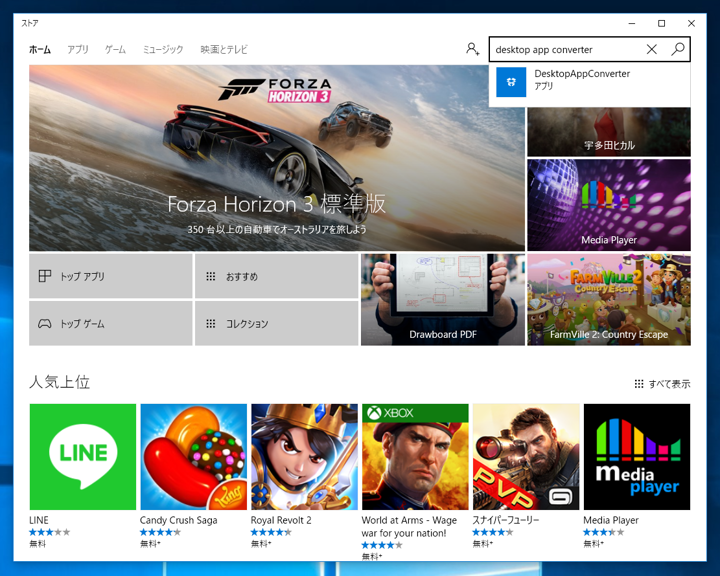Open the コレクション category button
This screenshot has width=720, height=576.
coord(276,323)
